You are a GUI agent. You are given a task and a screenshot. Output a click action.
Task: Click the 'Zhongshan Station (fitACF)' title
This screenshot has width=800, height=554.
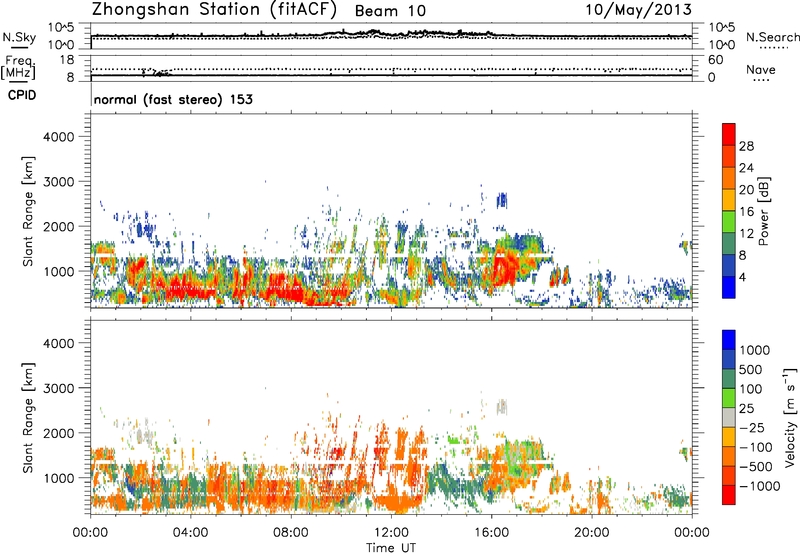point(214,10)
